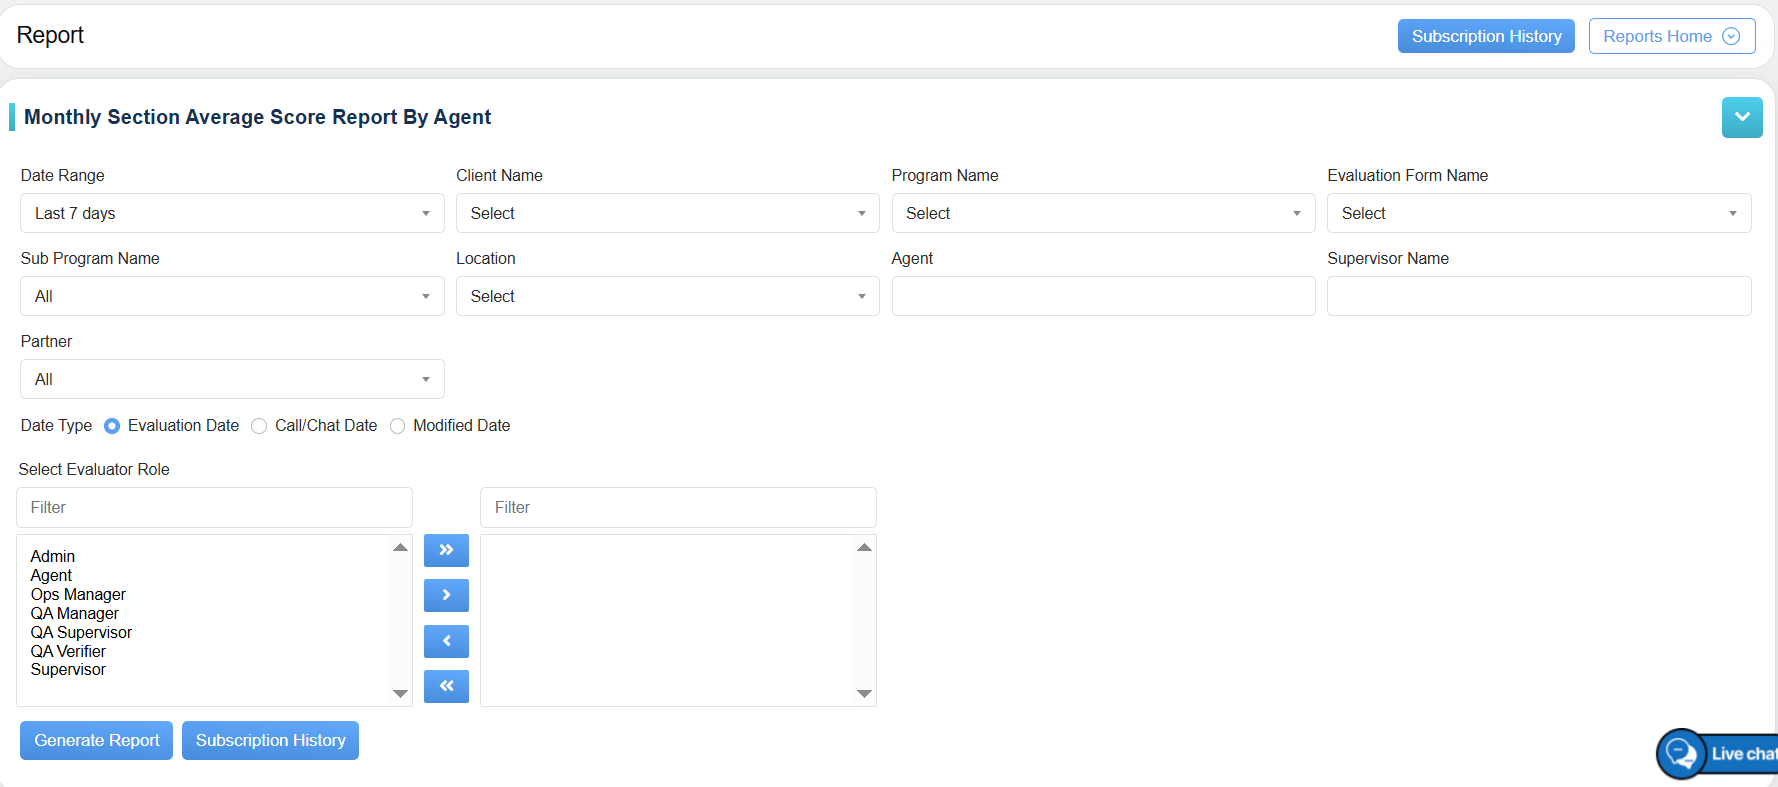Click the move-all-right double arrow button
1778x787 pixels.
446,550
